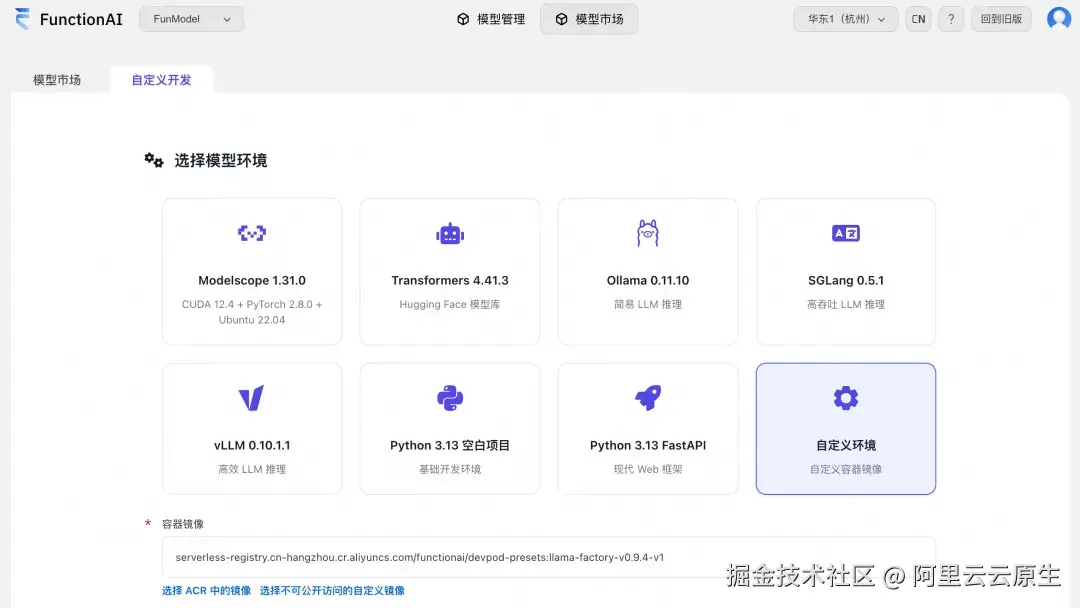Open the 模型管理 menu
Image resolution: width=1080 pixels, height=608 pixels.
(490, 19)
